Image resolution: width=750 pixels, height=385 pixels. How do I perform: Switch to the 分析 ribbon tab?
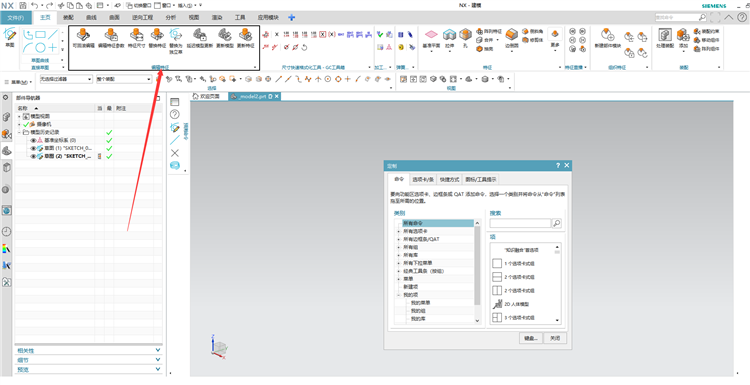click(170, 18)
